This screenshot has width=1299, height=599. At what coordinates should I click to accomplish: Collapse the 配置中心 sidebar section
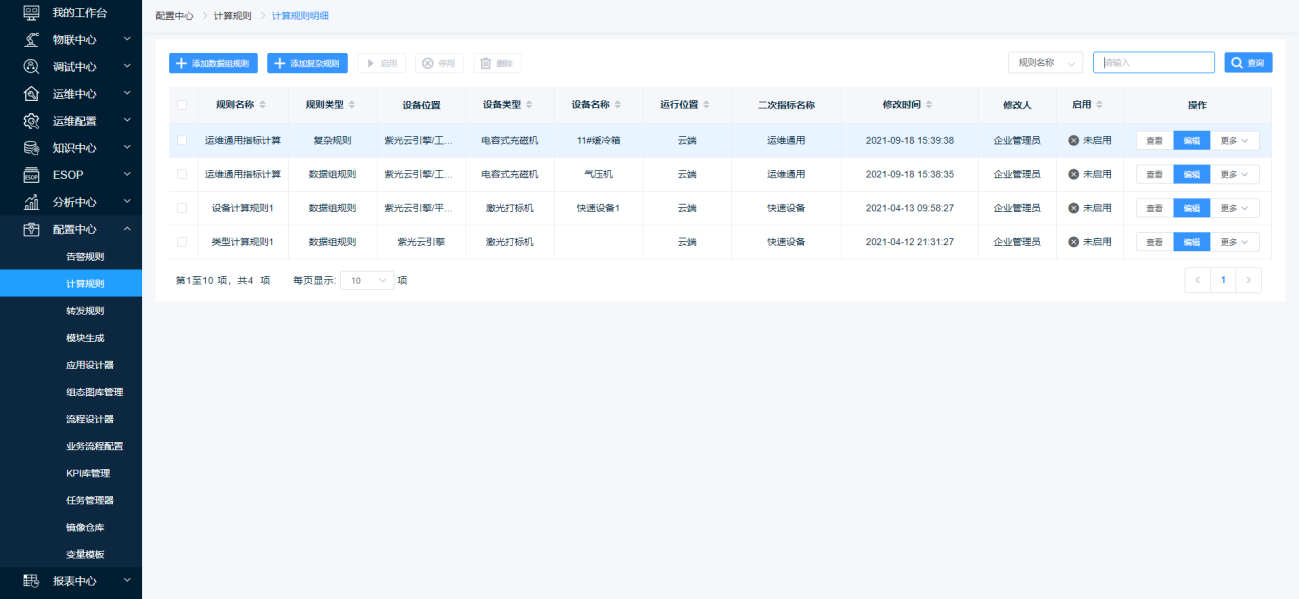(127, 229)
